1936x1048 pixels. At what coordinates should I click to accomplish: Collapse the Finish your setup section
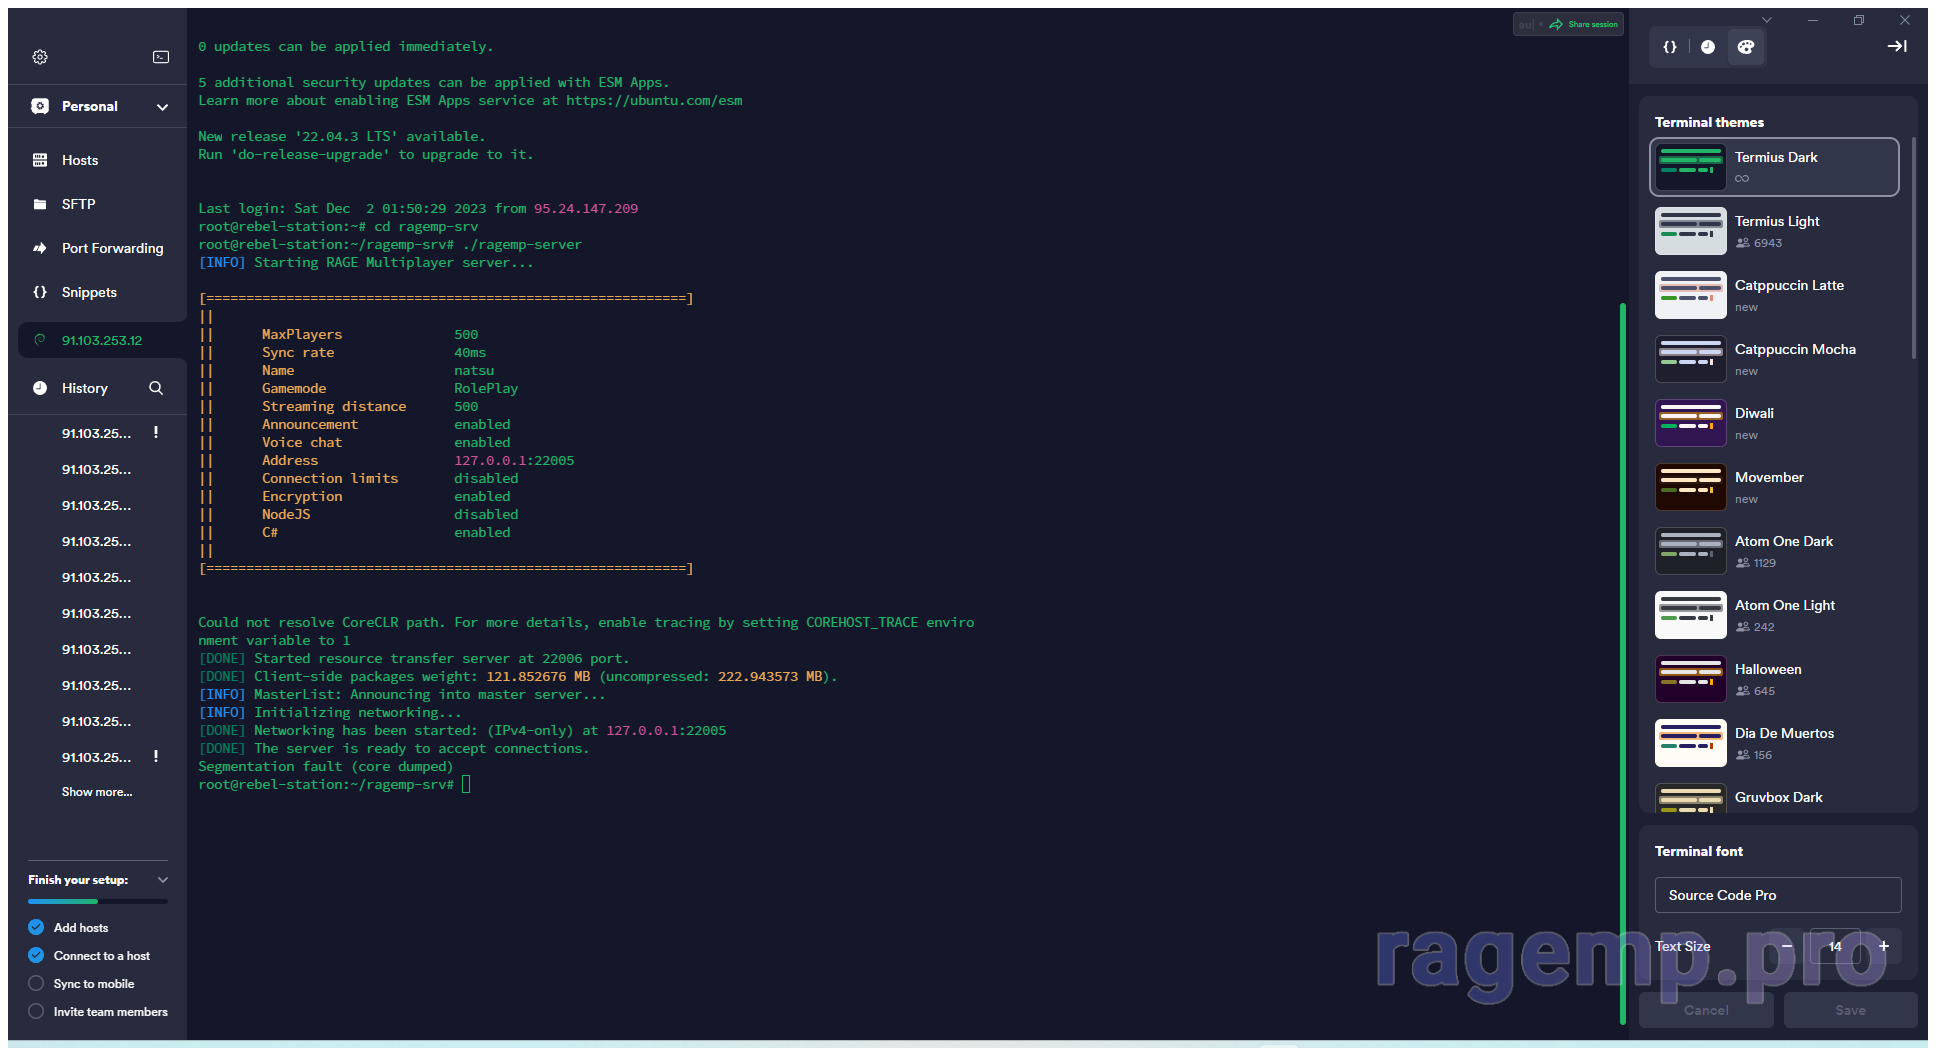click(x=163, y=880)
